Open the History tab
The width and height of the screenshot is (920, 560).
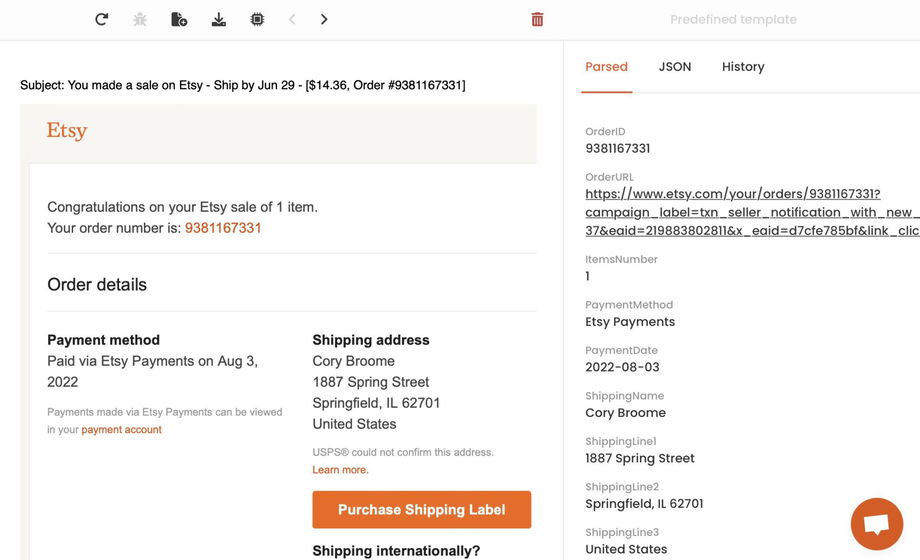click(x=743, y=67)
